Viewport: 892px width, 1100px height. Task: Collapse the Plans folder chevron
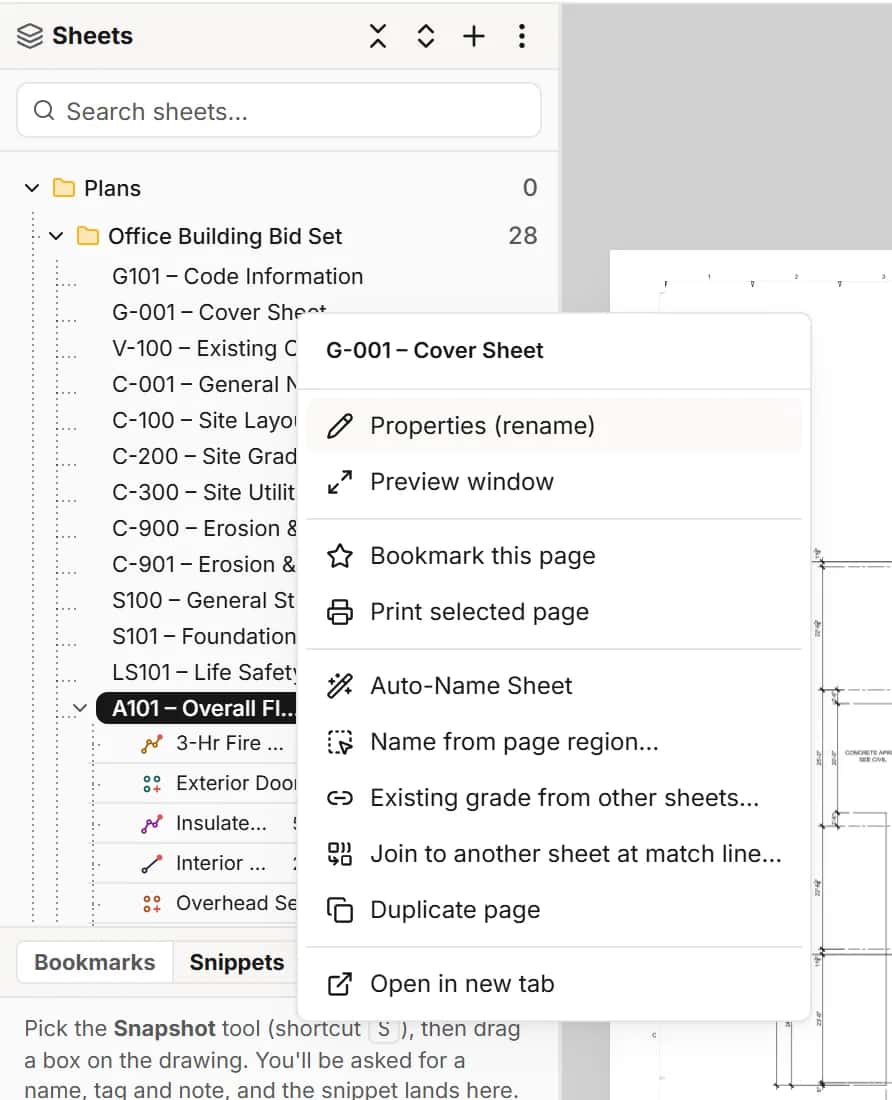click(x=32, y=188)
